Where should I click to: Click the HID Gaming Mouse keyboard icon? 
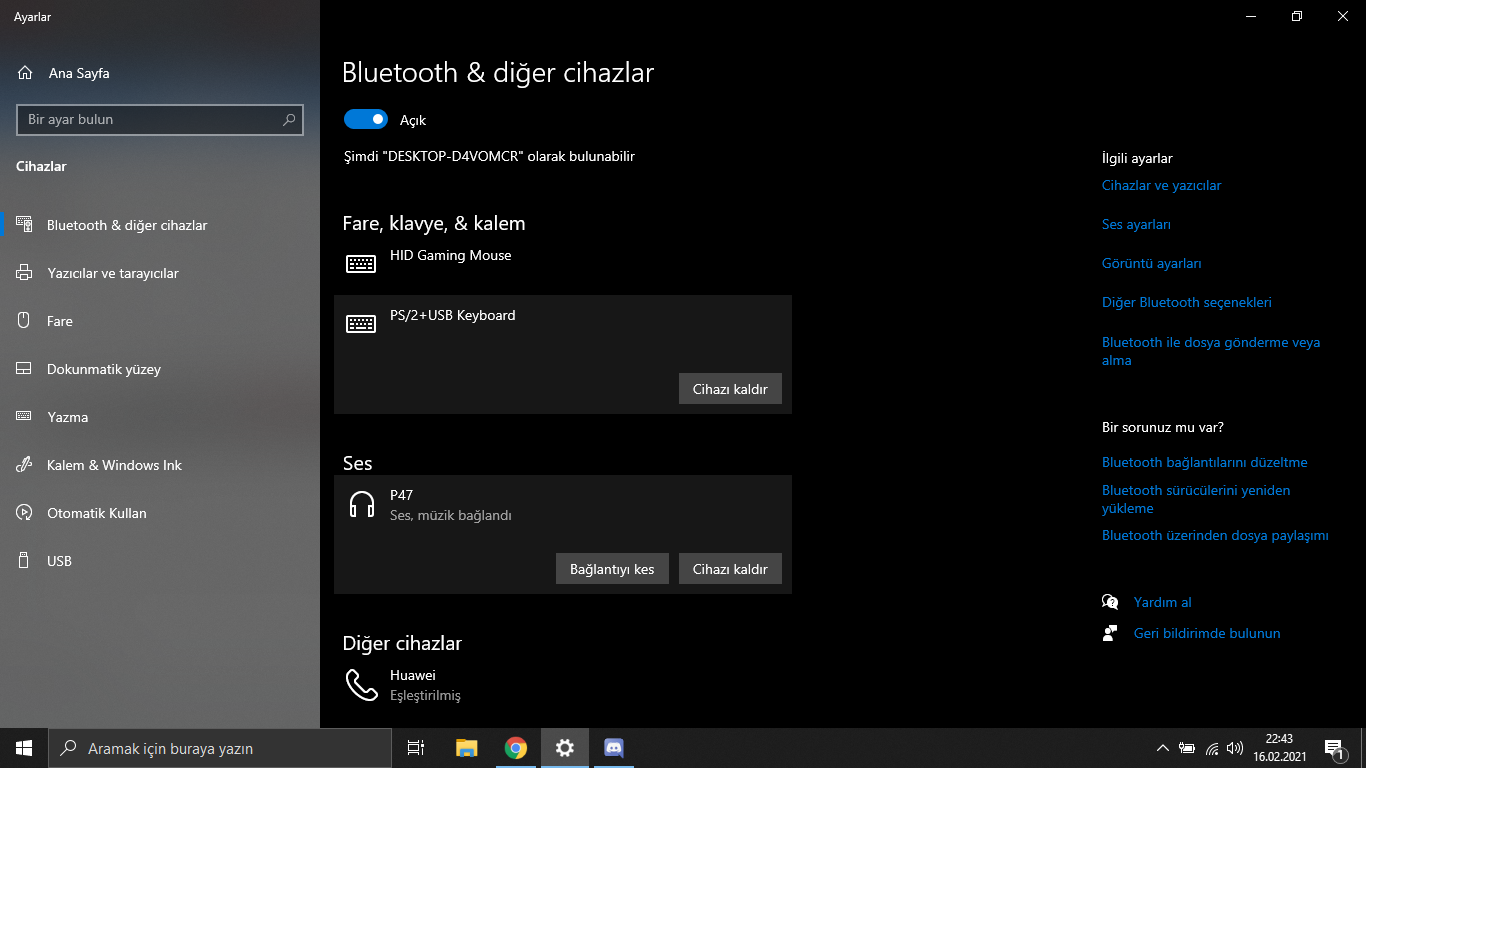(x=361, y=264)
